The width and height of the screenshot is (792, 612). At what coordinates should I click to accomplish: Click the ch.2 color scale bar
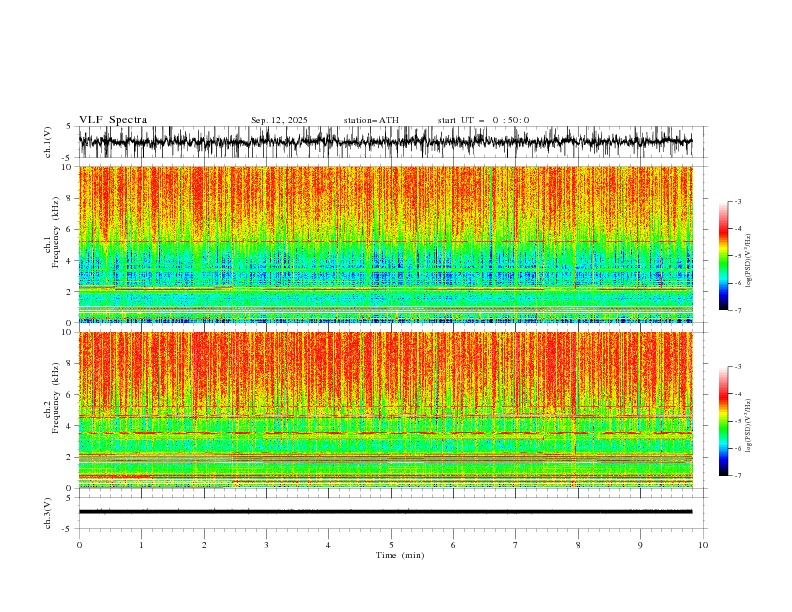[723, 421]
